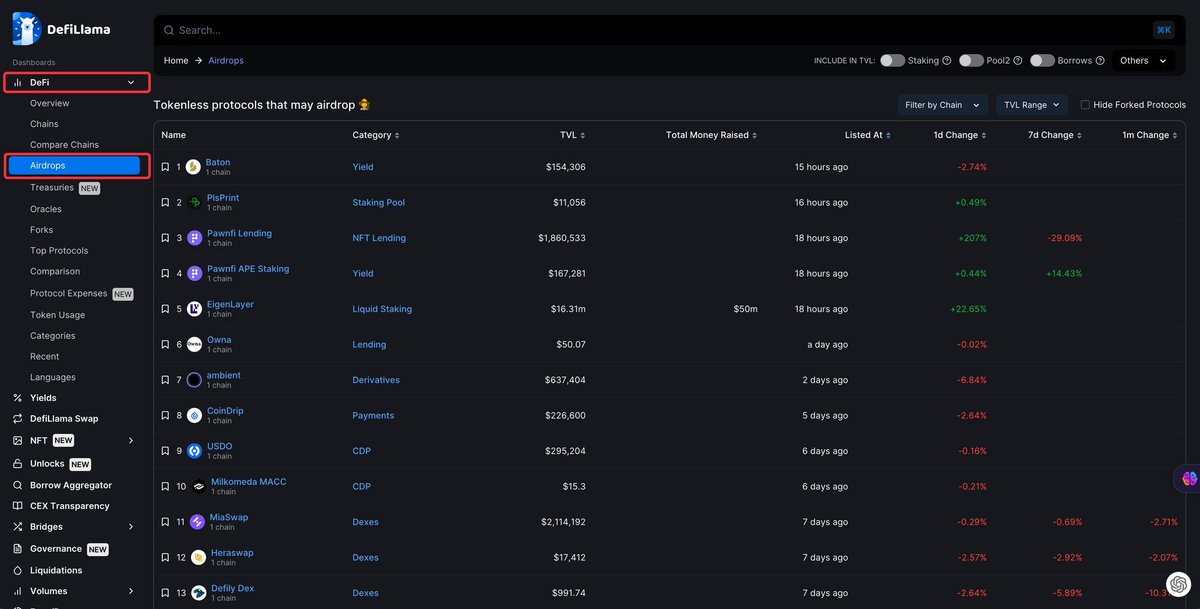Open Filter by Chain dropdown

coord(943,105)
